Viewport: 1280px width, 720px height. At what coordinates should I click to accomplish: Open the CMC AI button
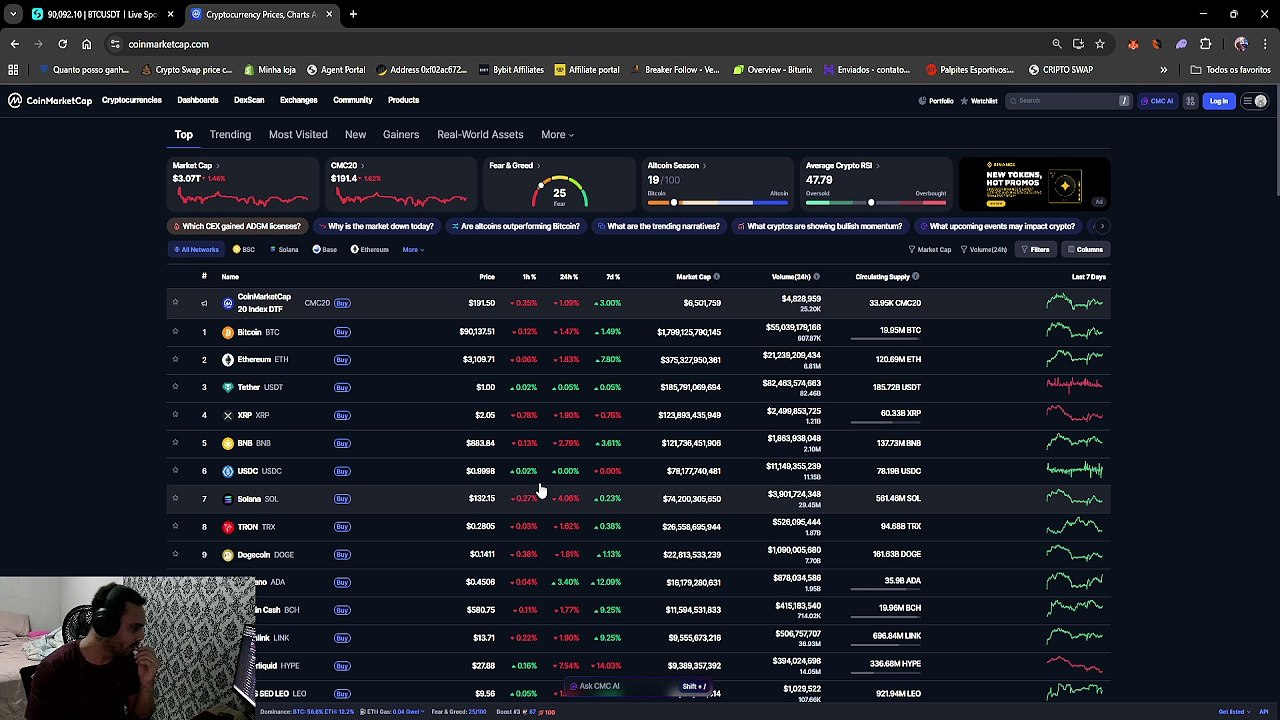tap(1157, 101)
